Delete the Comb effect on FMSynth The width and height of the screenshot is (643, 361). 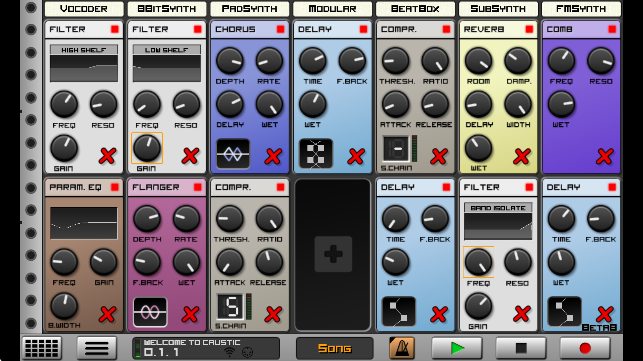coord(604,156)
